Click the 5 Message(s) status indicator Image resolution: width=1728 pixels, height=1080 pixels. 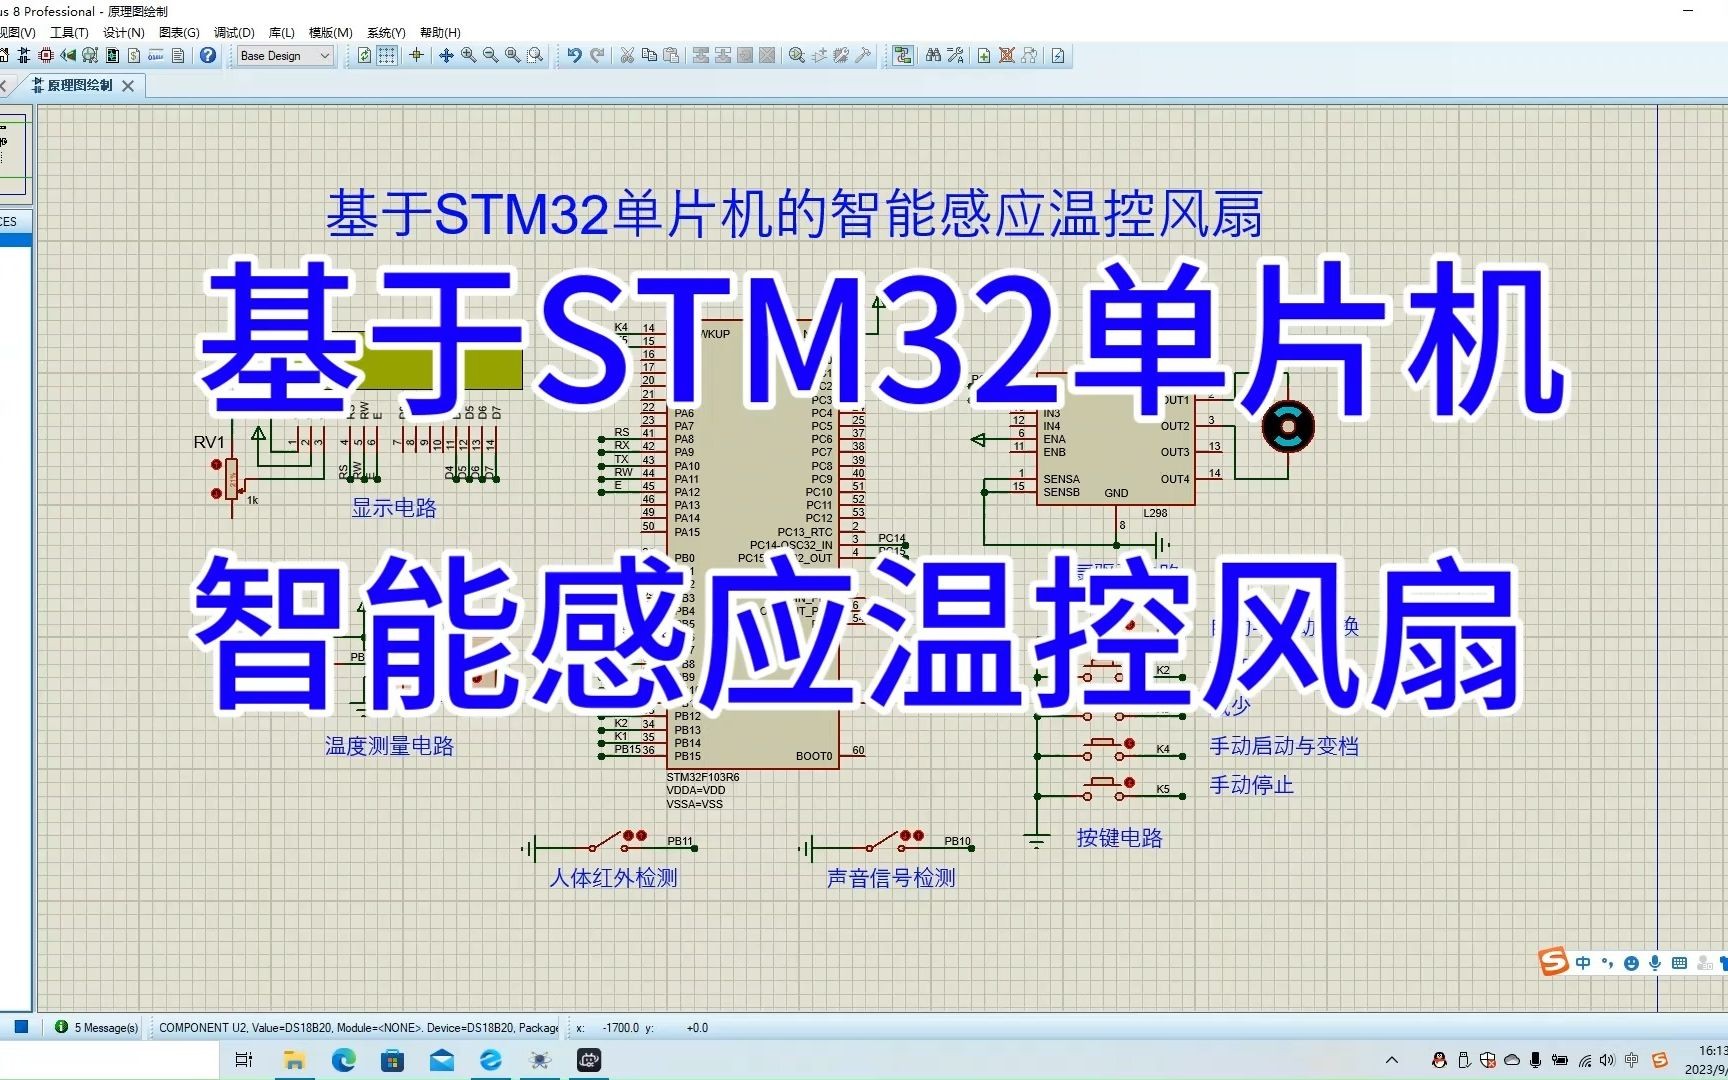[x=96, y=1027]
